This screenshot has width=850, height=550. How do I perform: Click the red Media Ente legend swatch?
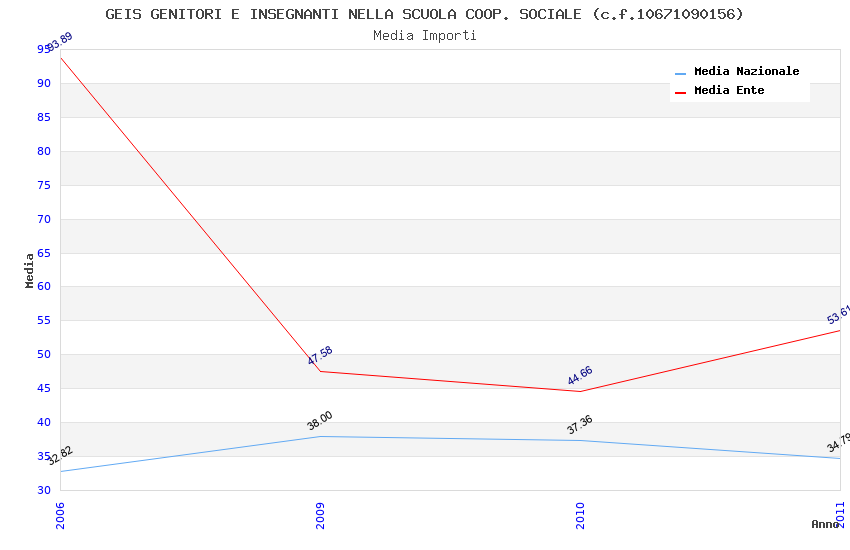[680, 93]
